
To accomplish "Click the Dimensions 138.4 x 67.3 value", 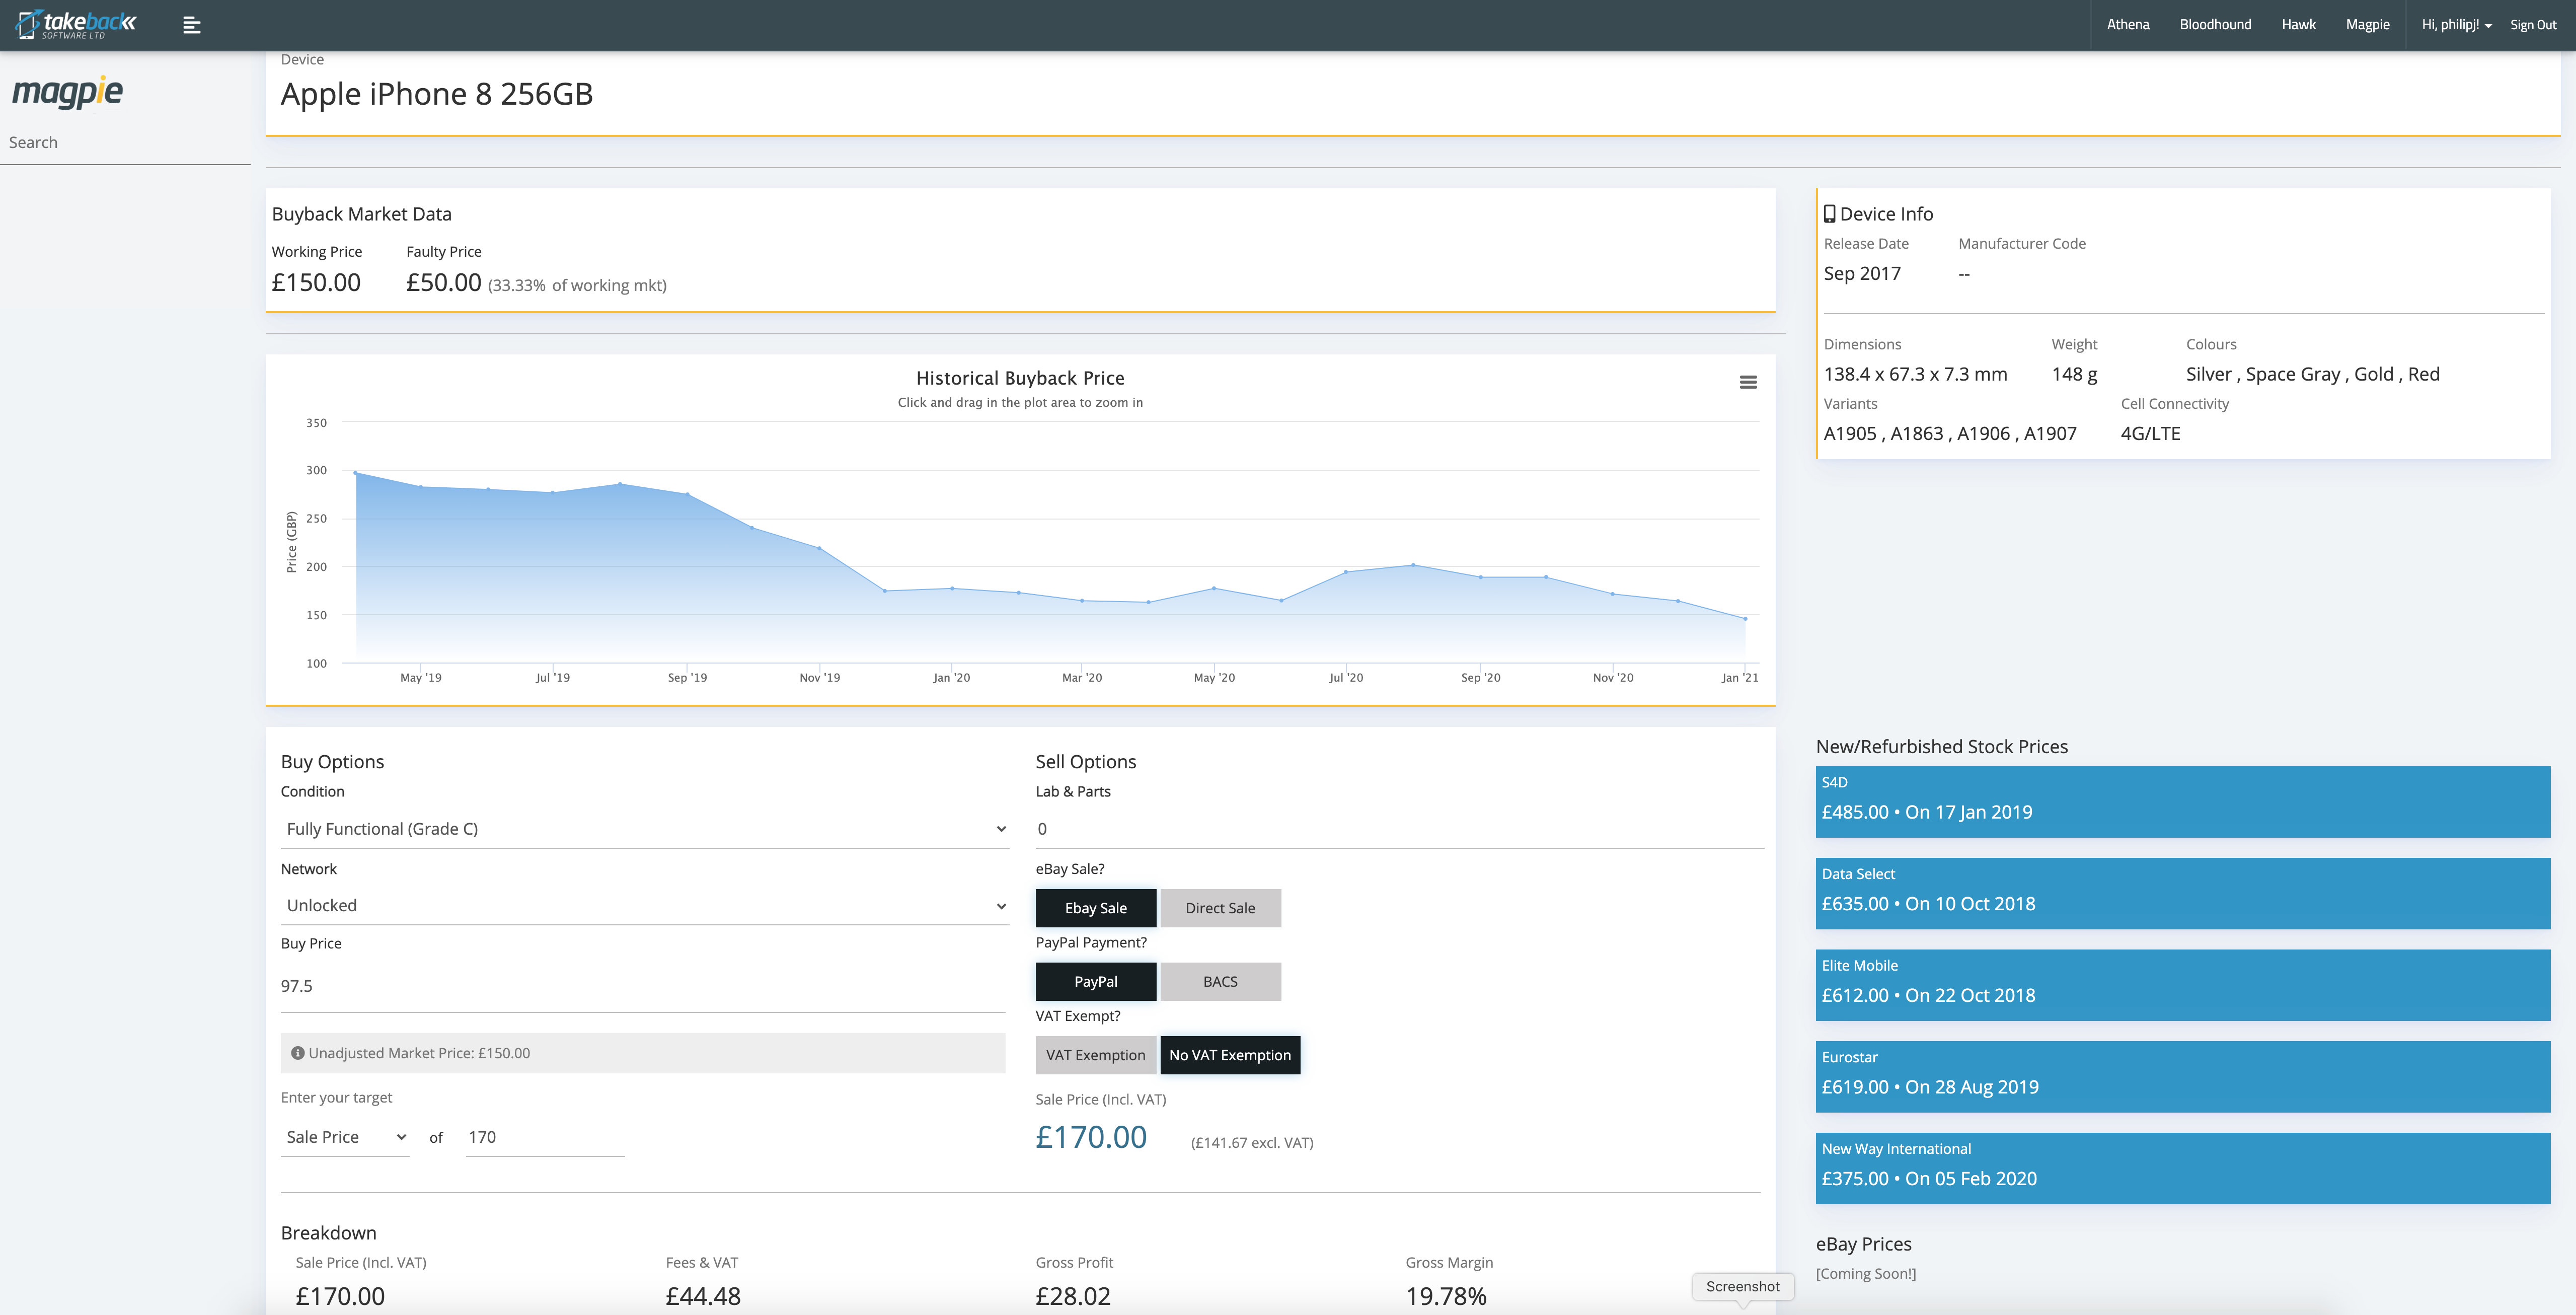I will 1915,374.
